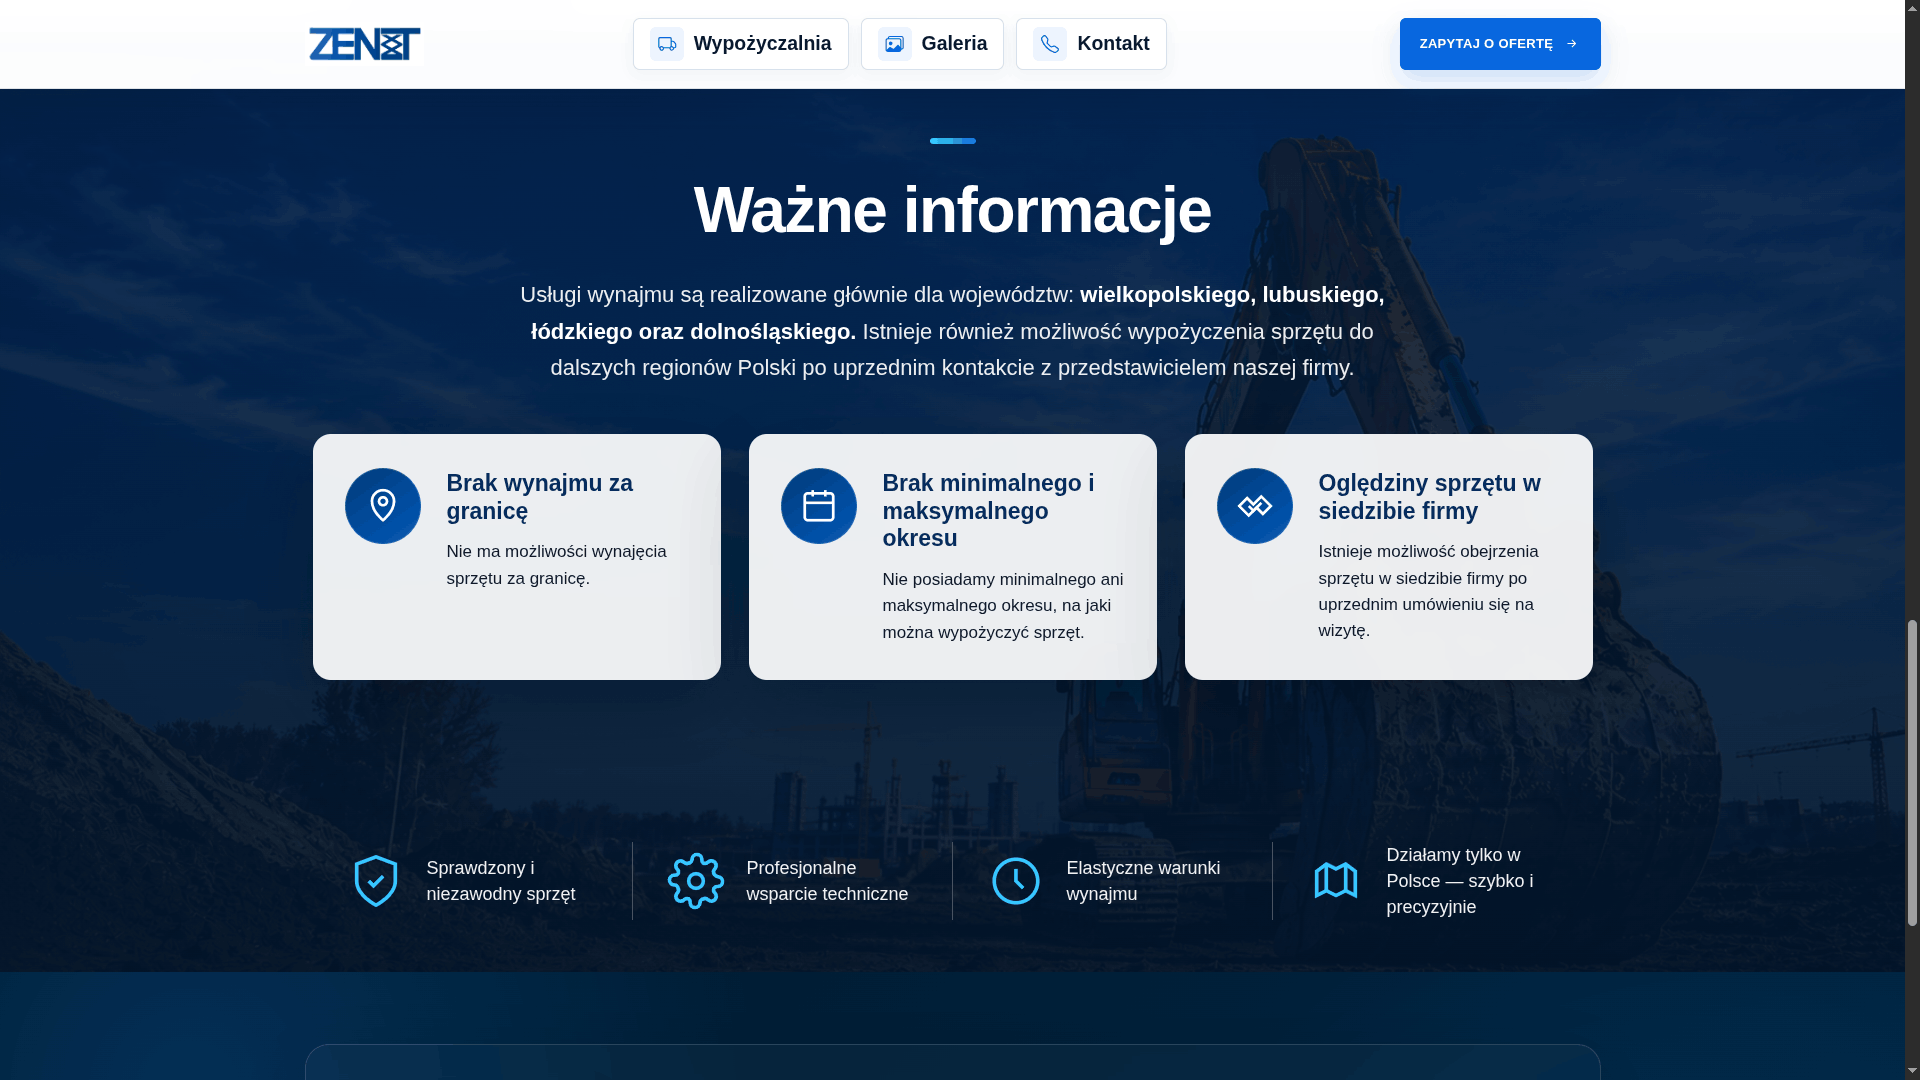Click the description Nie posiadamy minimalnego ani maksymalnego

click(x=1003, y=606)
